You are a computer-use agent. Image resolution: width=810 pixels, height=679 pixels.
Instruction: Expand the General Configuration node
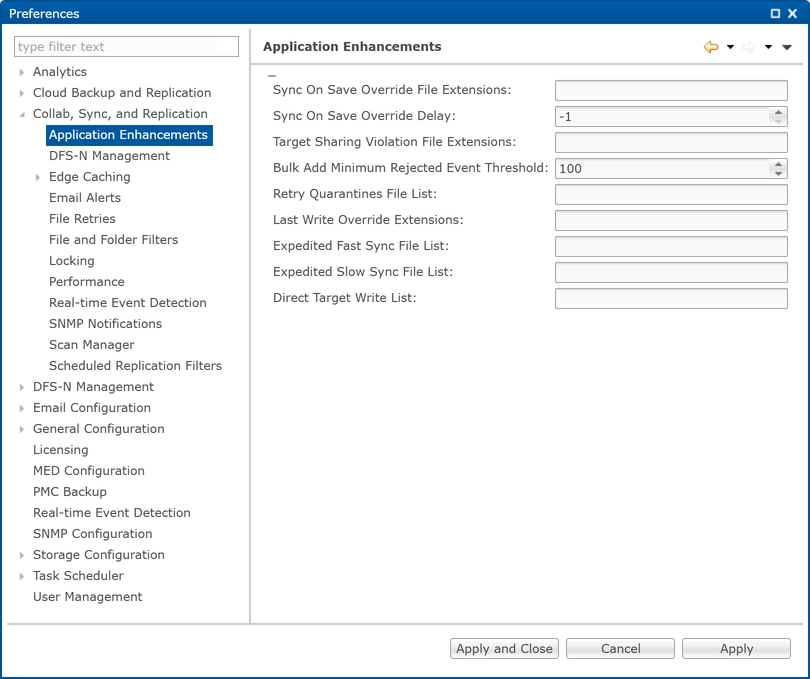point(22,429)
